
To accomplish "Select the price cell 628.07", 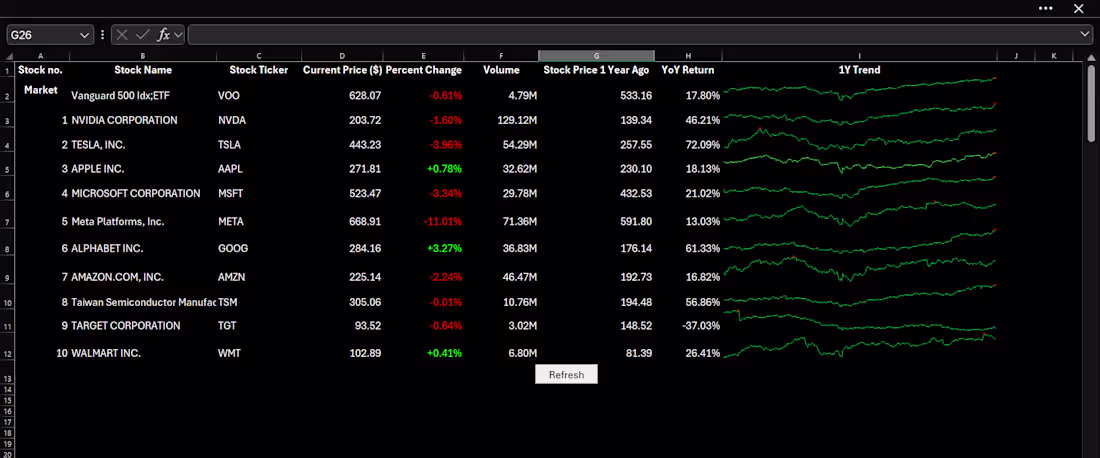I will click(x=365, y=95).
